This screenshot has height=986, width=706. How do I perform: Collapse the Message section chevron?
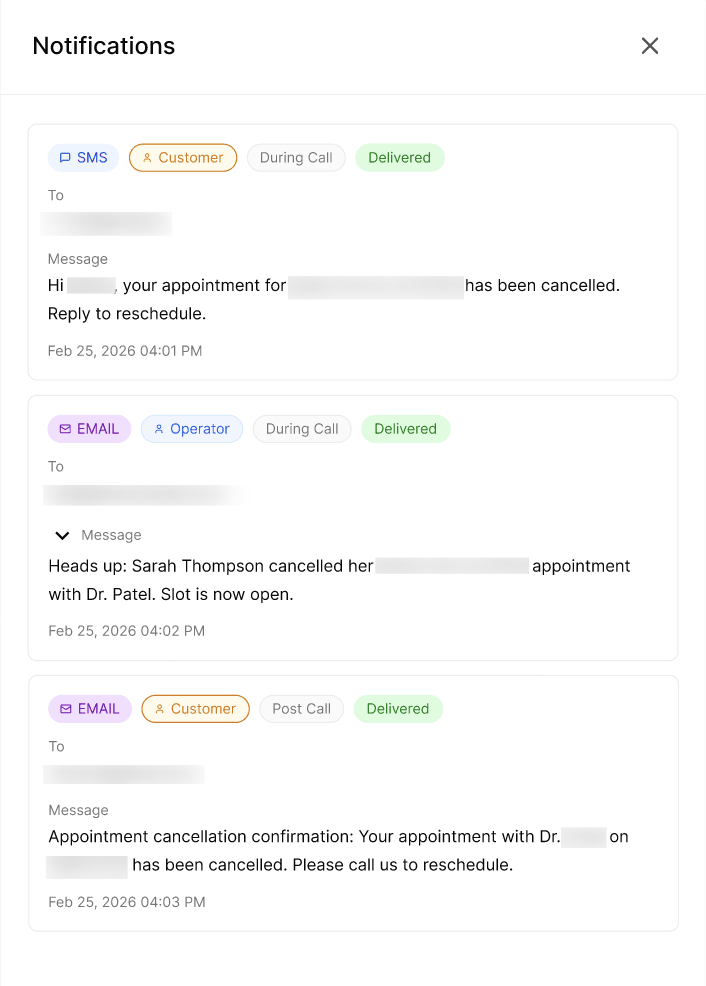click(x=62, y=536)
